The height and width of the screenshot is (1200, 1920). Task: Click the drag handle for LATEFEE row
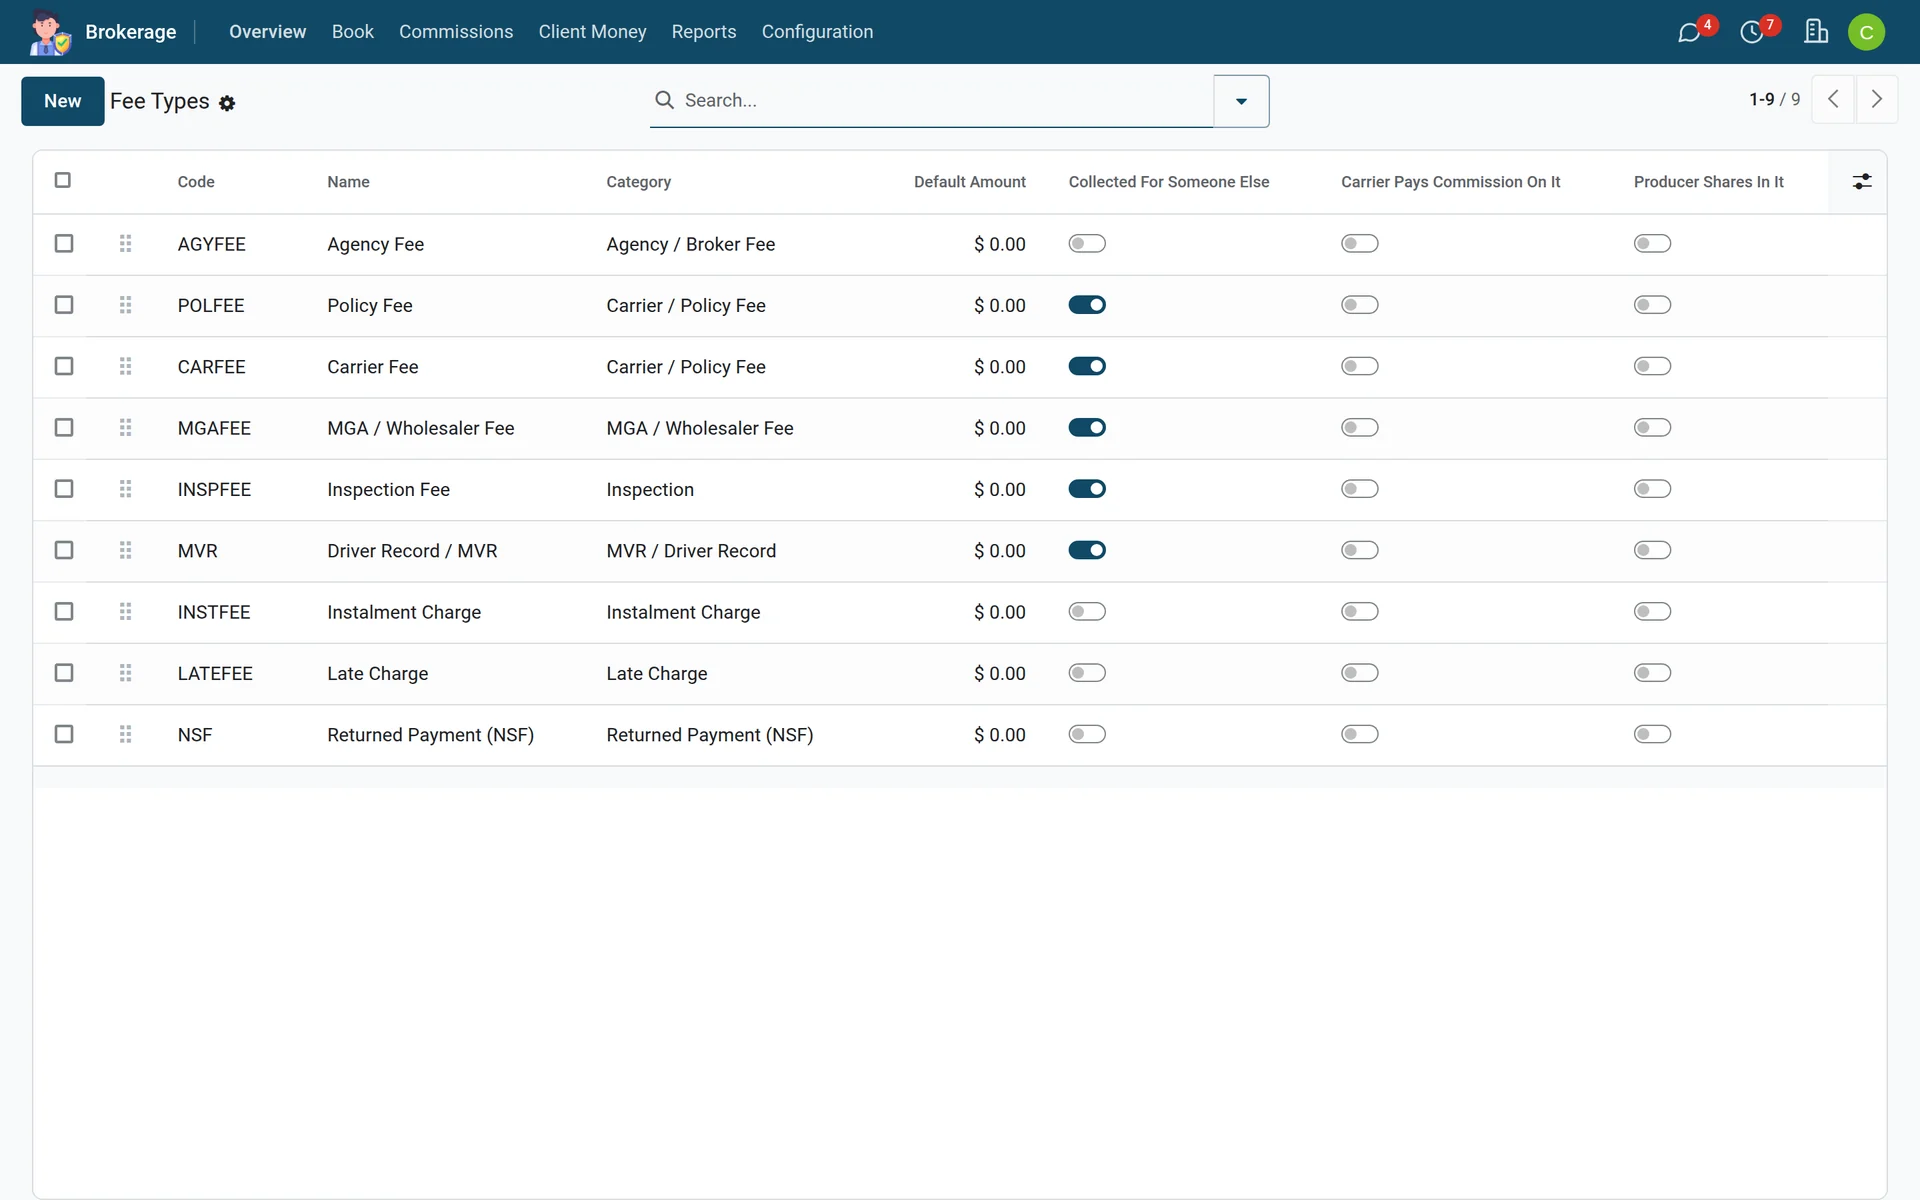coord(125,673)
